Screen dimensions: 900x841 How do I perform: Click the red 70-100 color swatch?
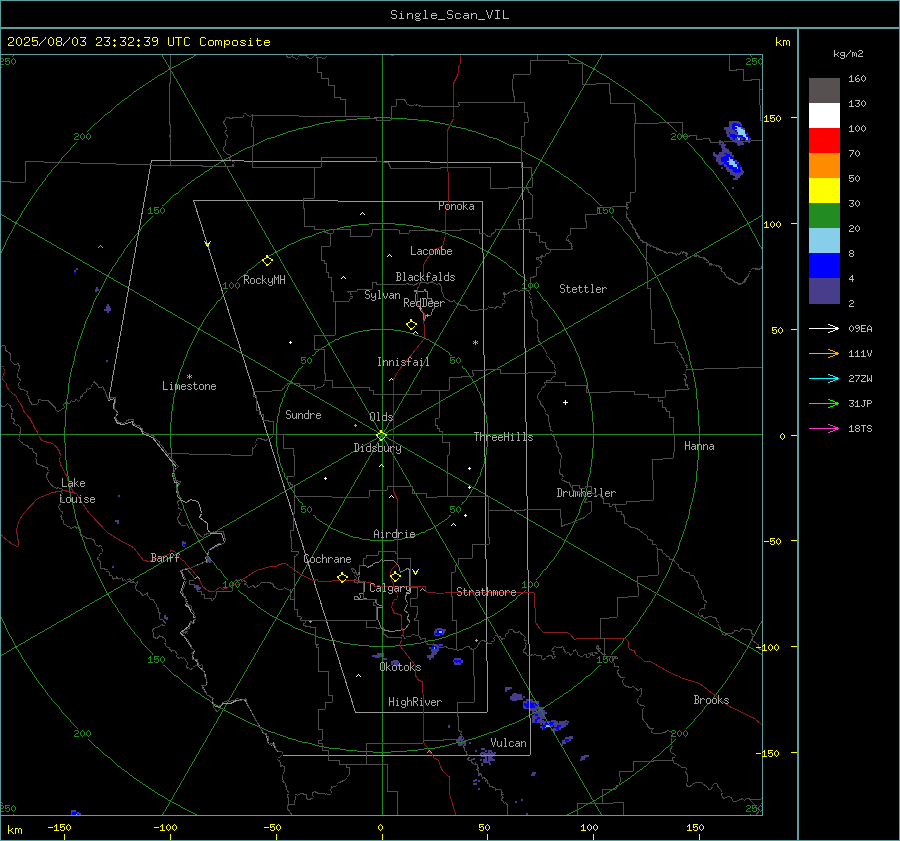click(x=824, y=141)
